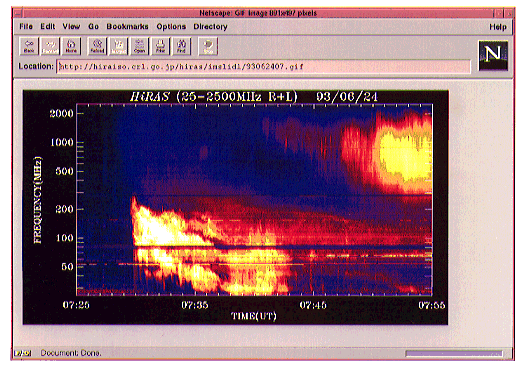520x369 pixels.
Task: Open the Bookmarks menu
Action: 127,26
